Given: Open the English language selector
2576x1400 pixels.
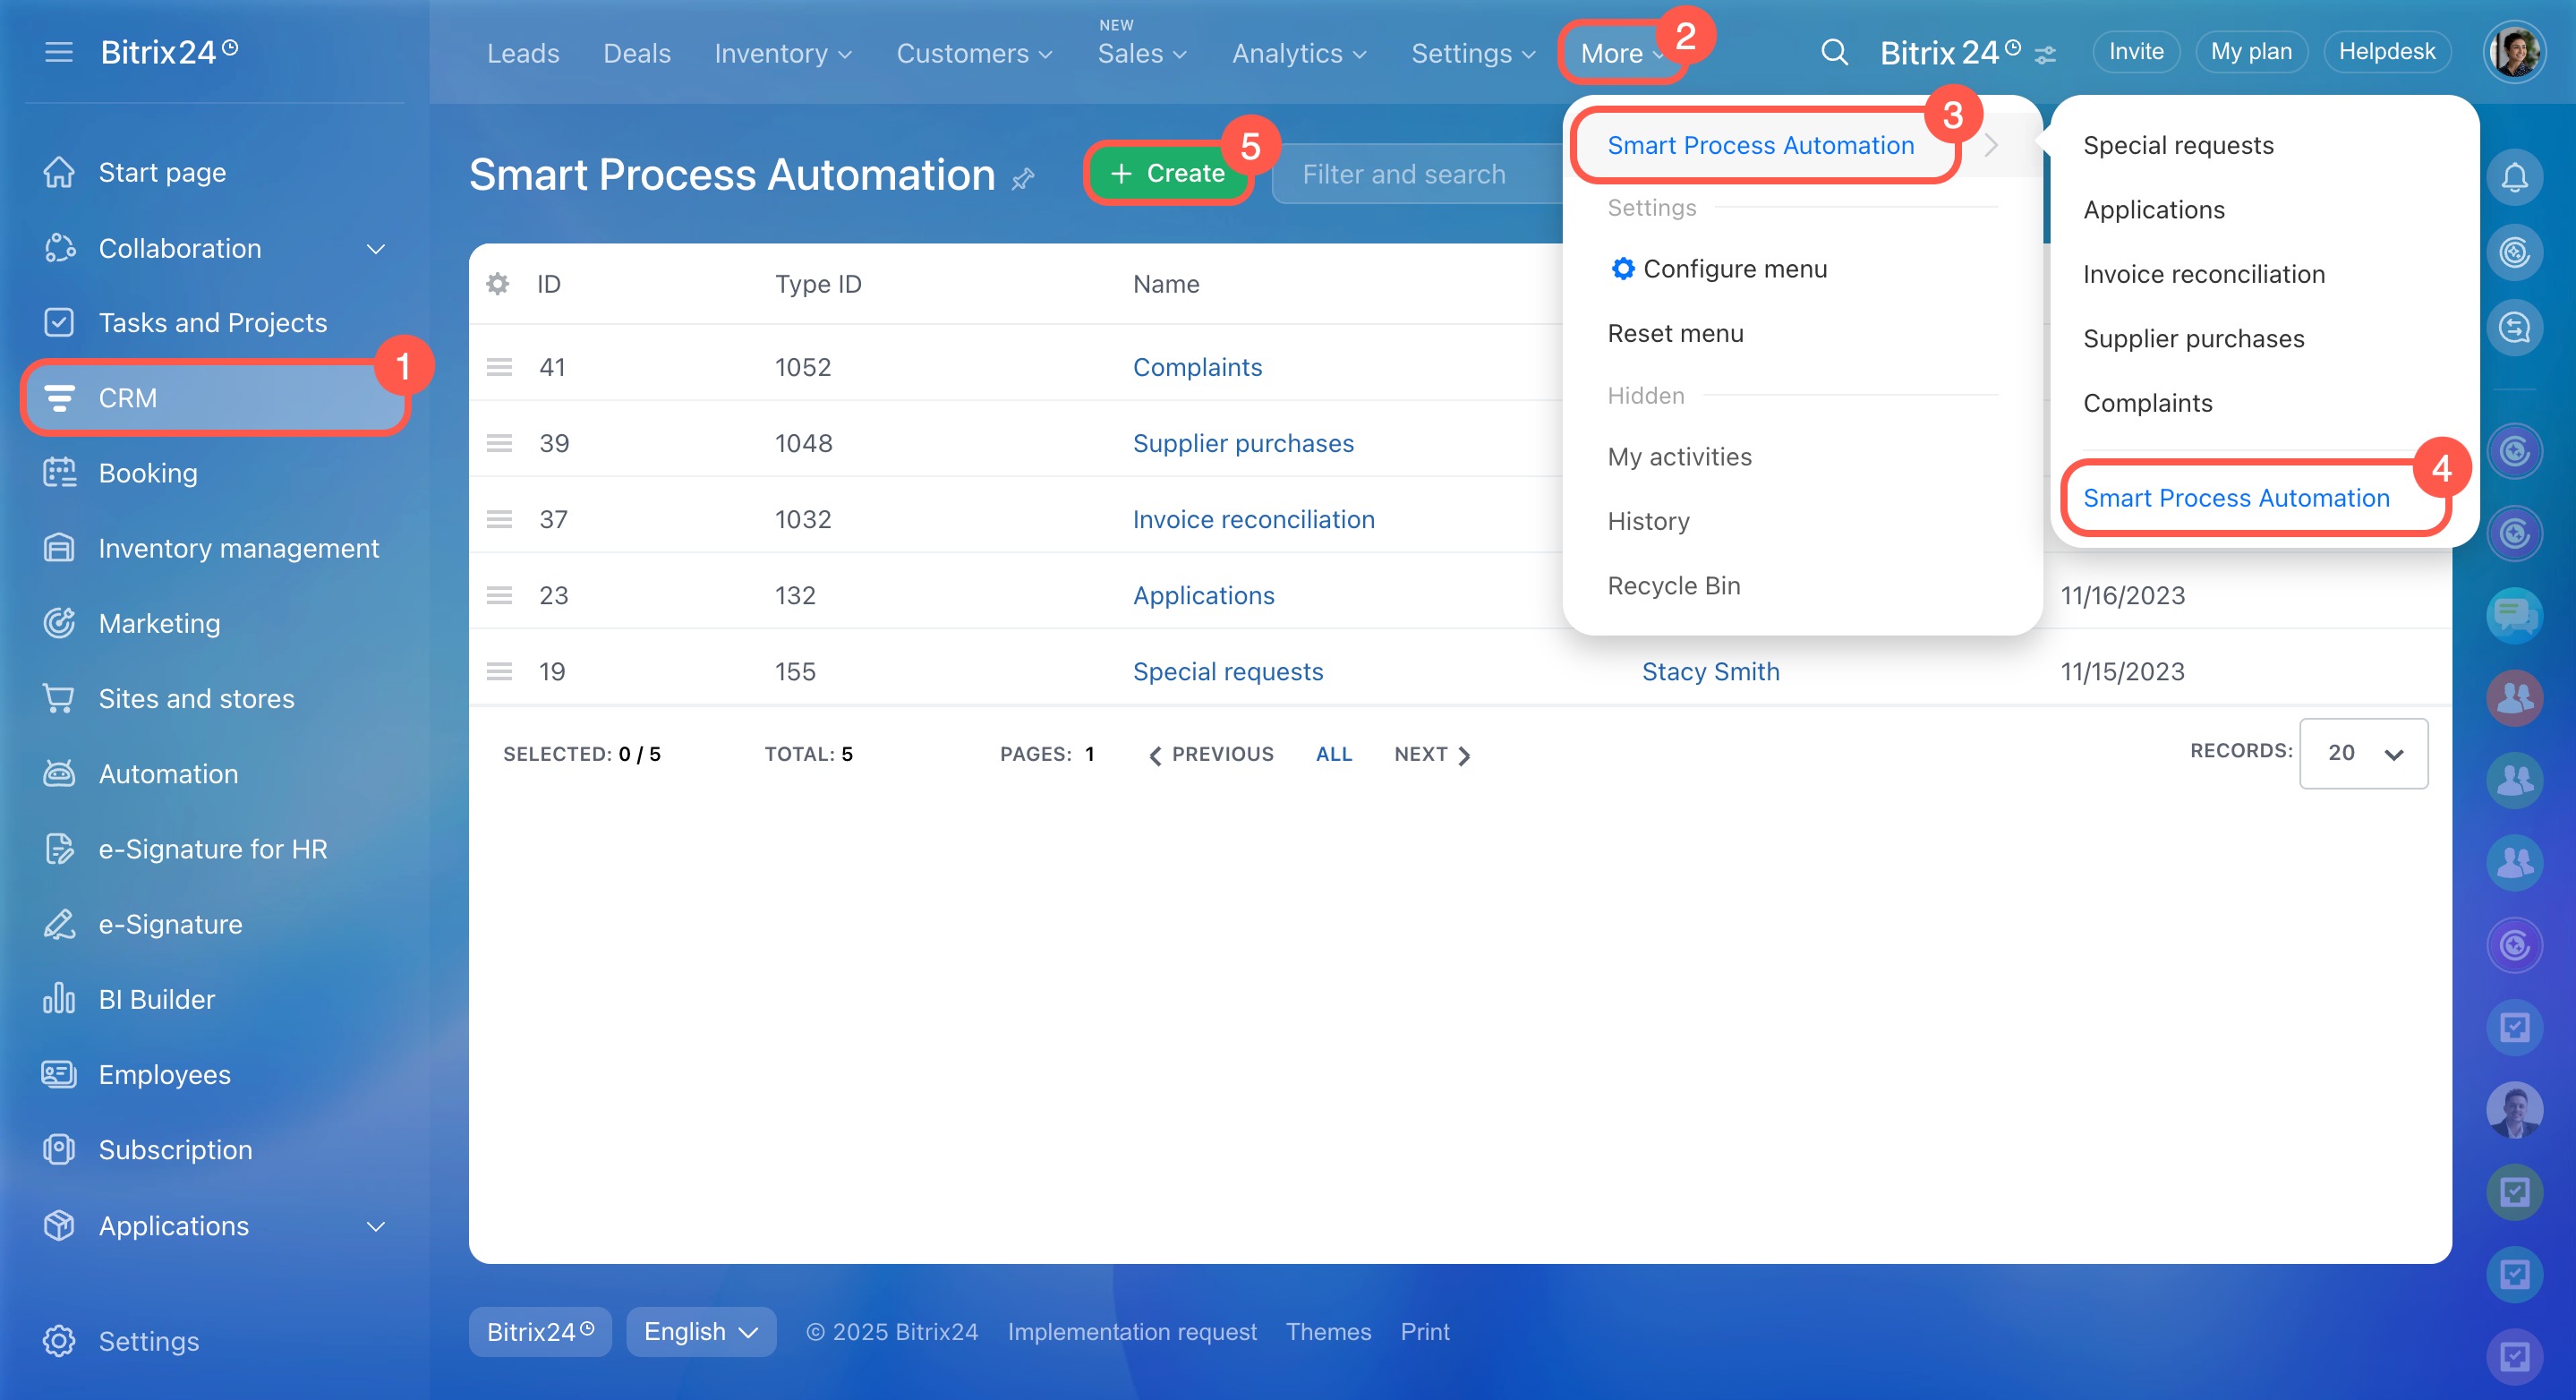Looking at the screenshot, I should point(700,1331).
